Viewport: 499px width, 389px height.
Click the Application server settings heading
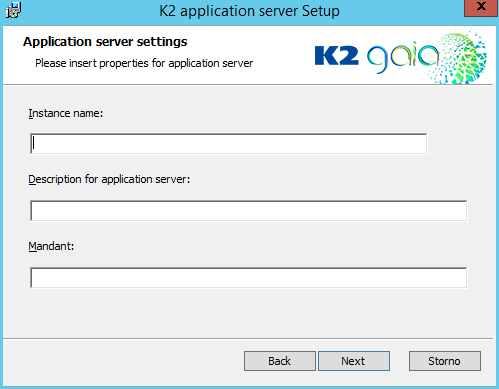(105, 42)
